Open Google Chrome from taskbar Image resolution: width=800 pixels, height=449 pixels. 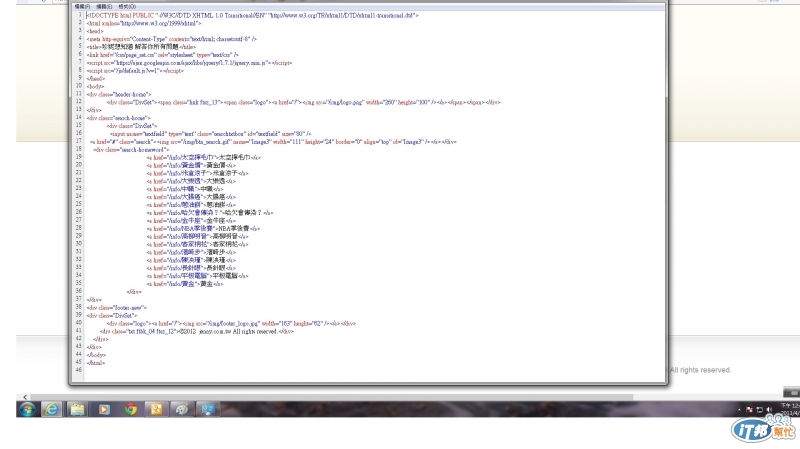[131, 409]
